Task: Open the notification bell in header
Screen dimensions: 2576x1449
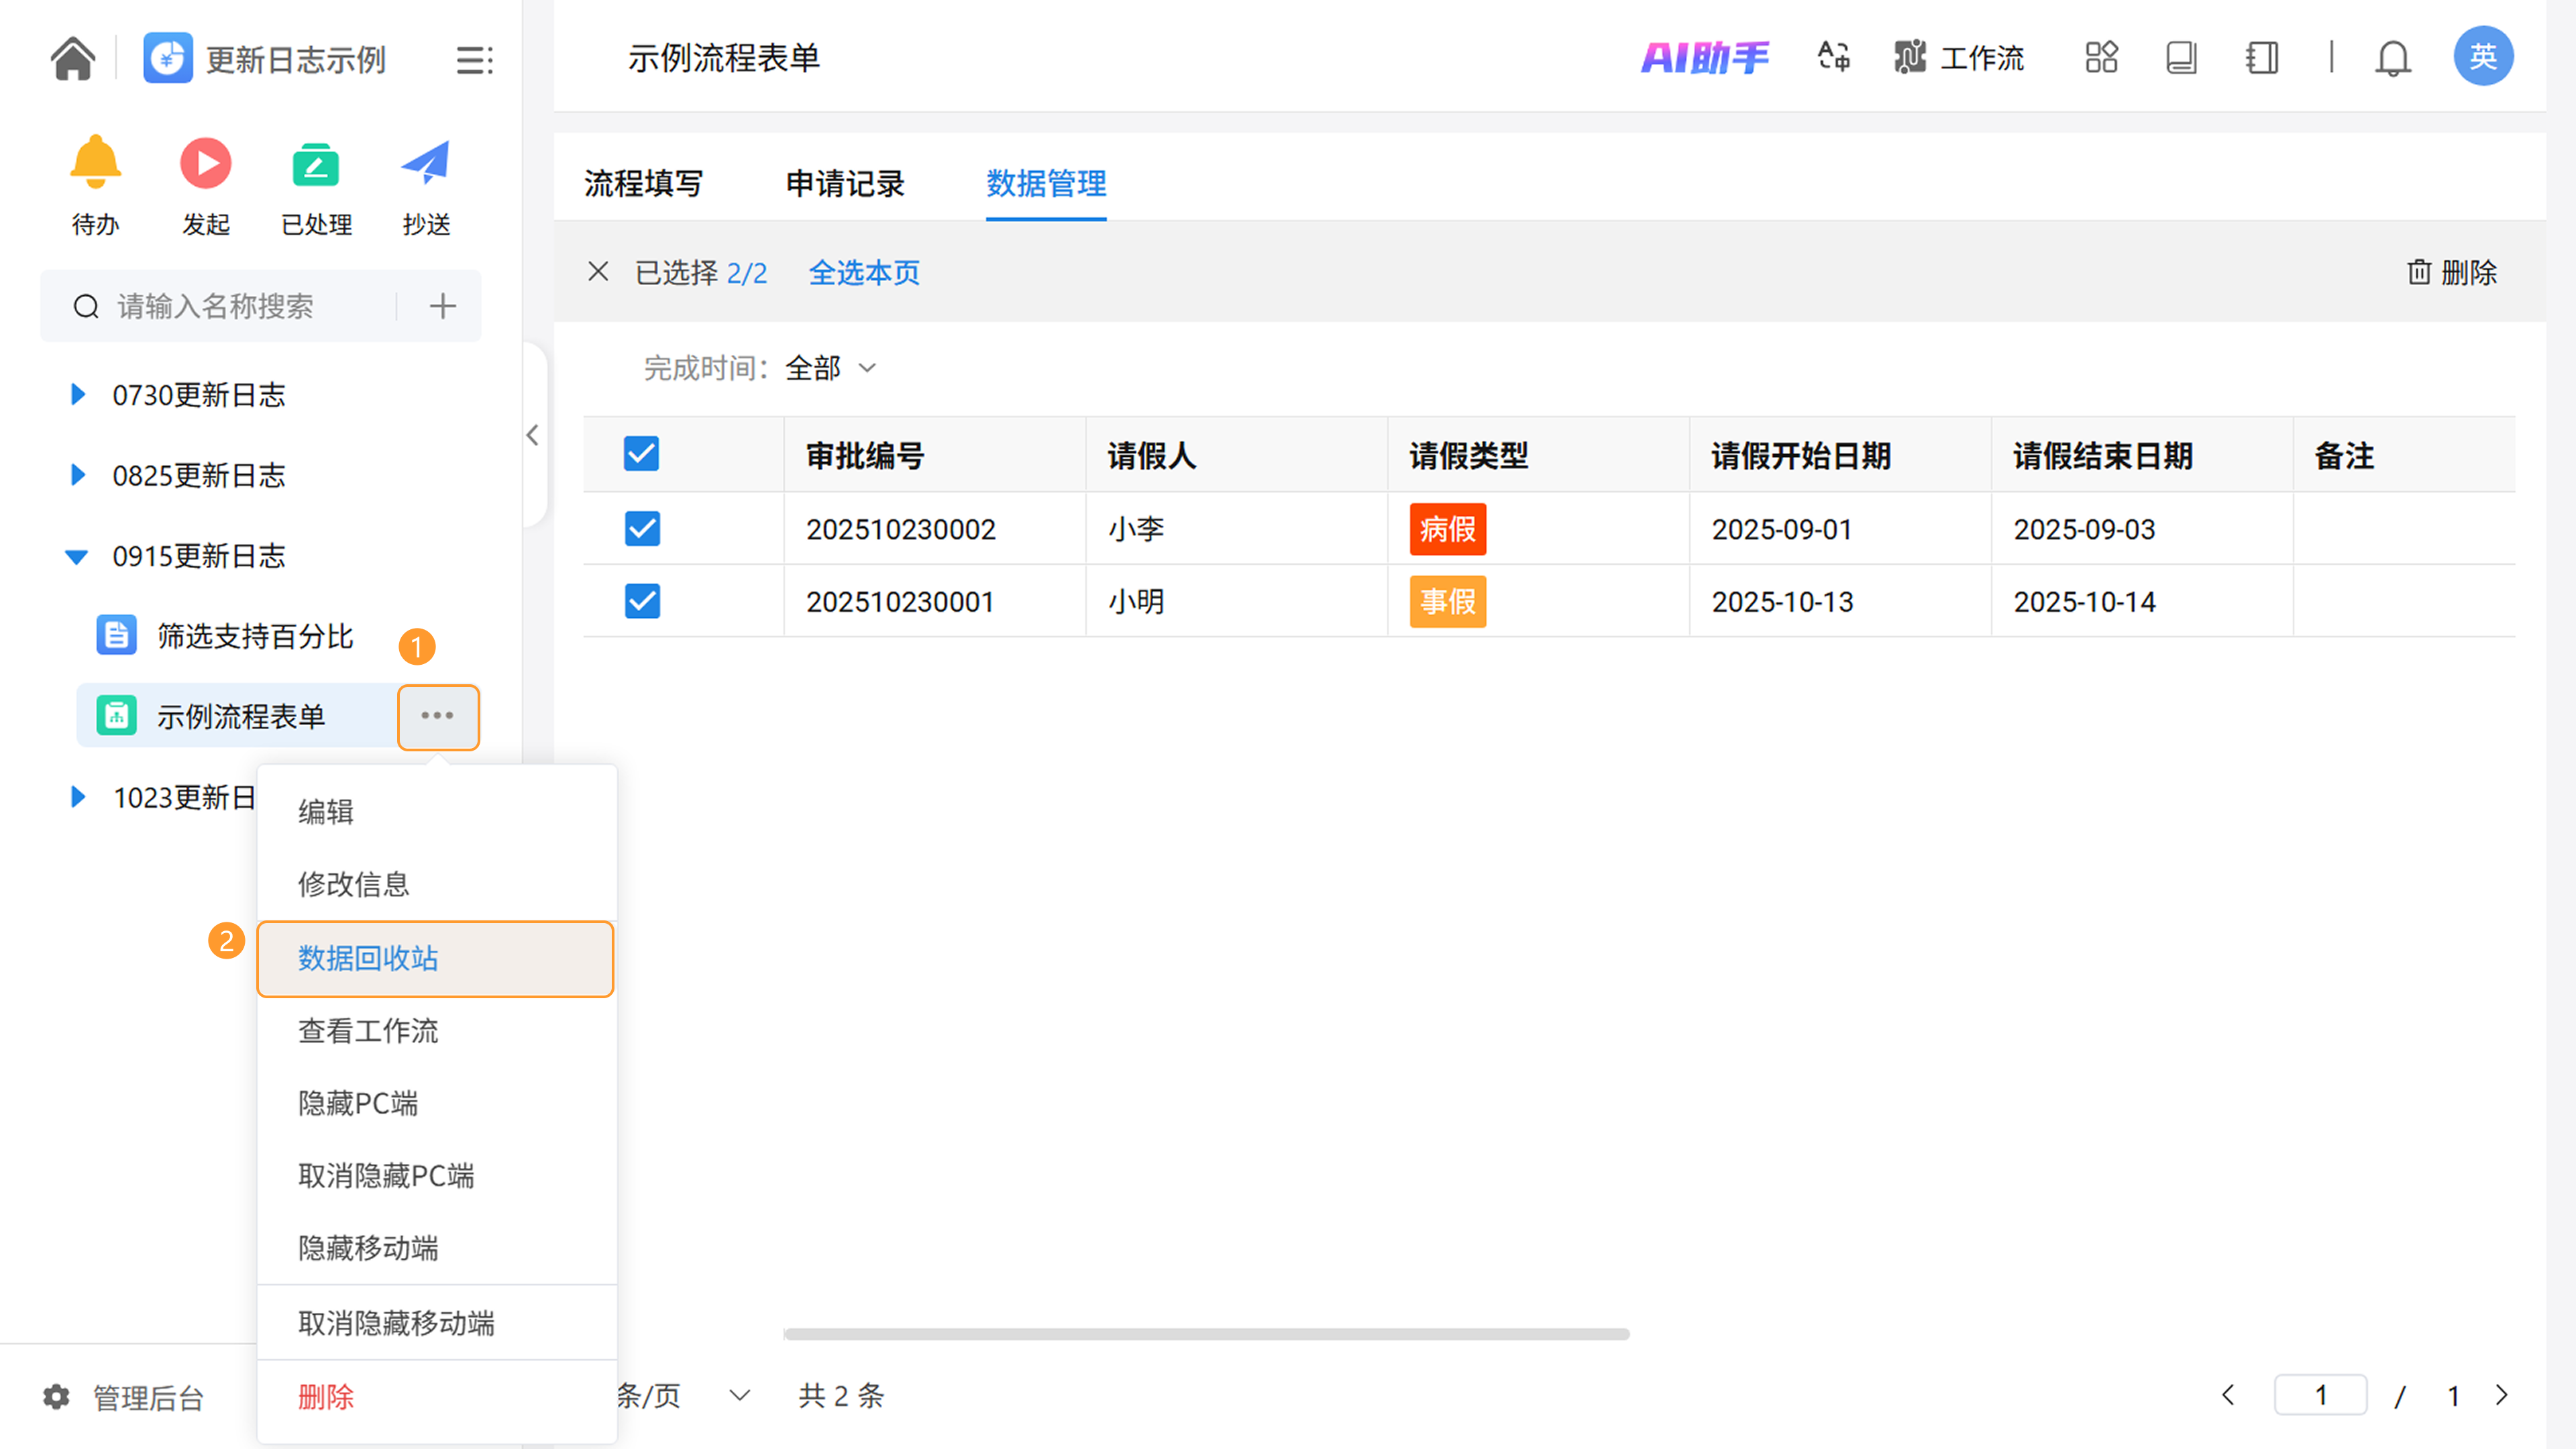Action: (x=2392, y=58)
